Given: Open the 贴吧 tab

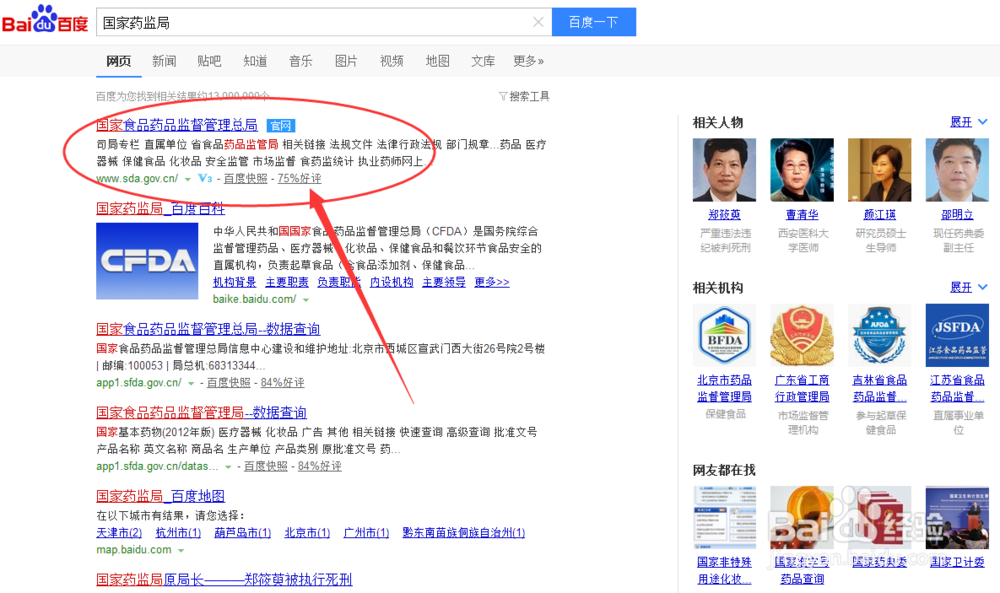Looking at the screenshot, I should pyautogui.click(x=209, y=61).
